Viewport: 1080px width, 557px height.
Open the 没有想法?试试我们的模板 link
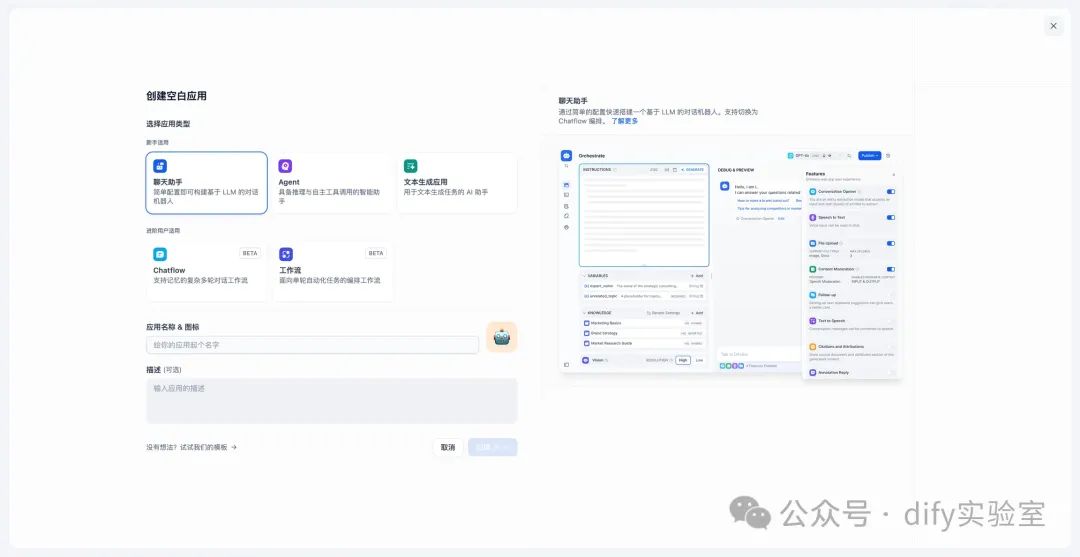click(191, 448)
